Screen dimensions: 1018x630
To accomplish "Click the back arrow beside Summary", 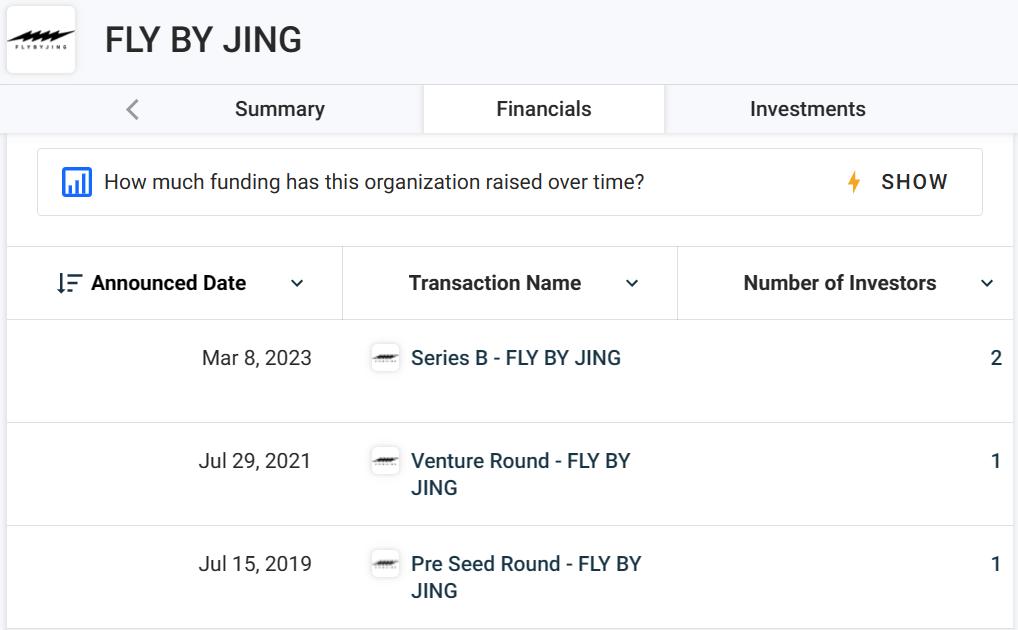I will tap(131, 108).
